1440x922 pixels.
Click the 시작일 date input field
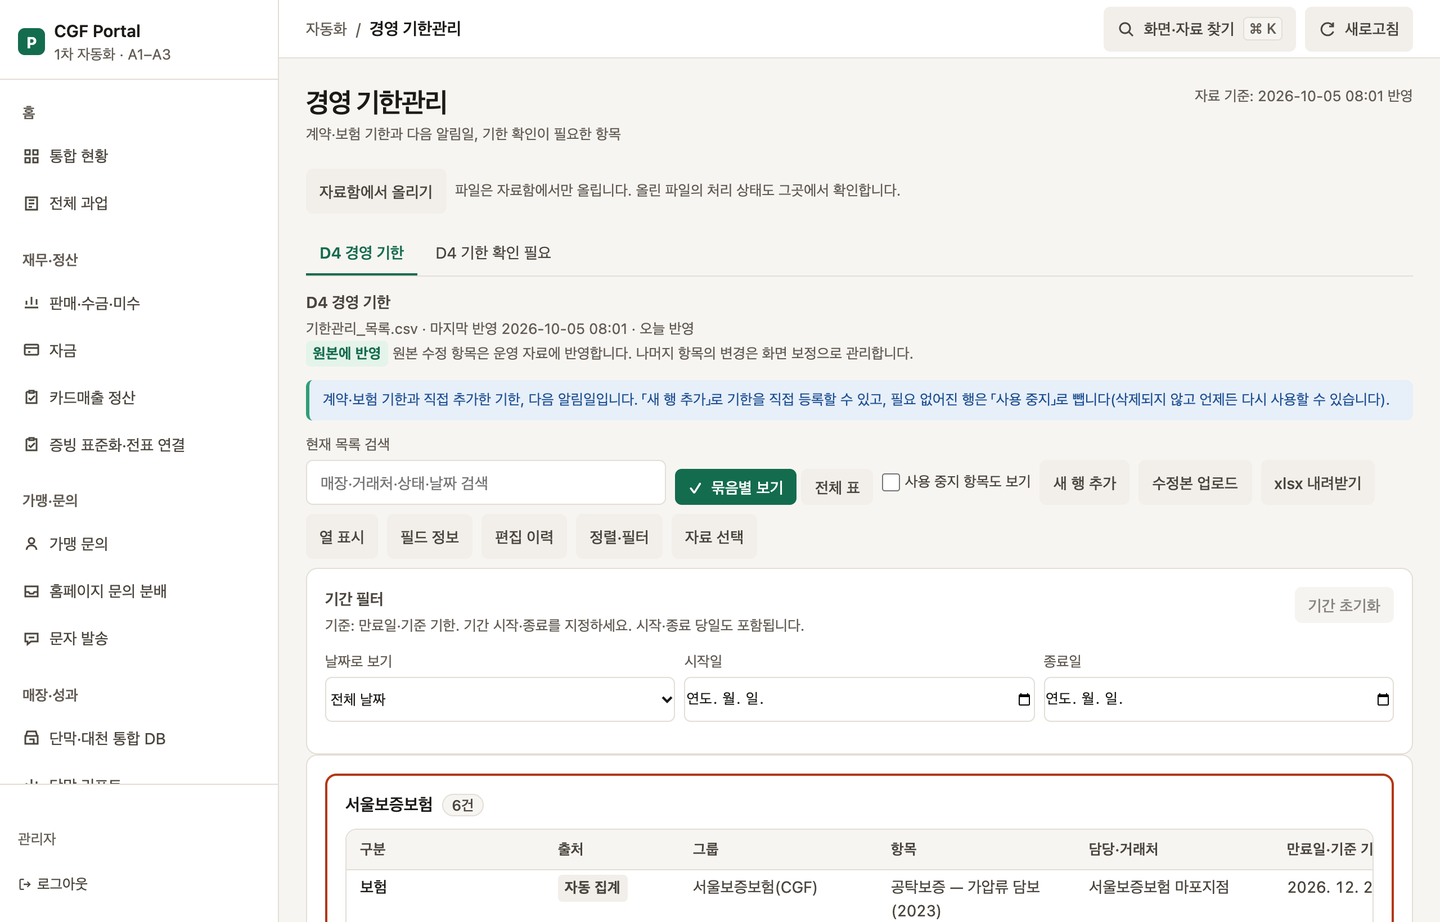pyautogui.click(x=859, y=699)
